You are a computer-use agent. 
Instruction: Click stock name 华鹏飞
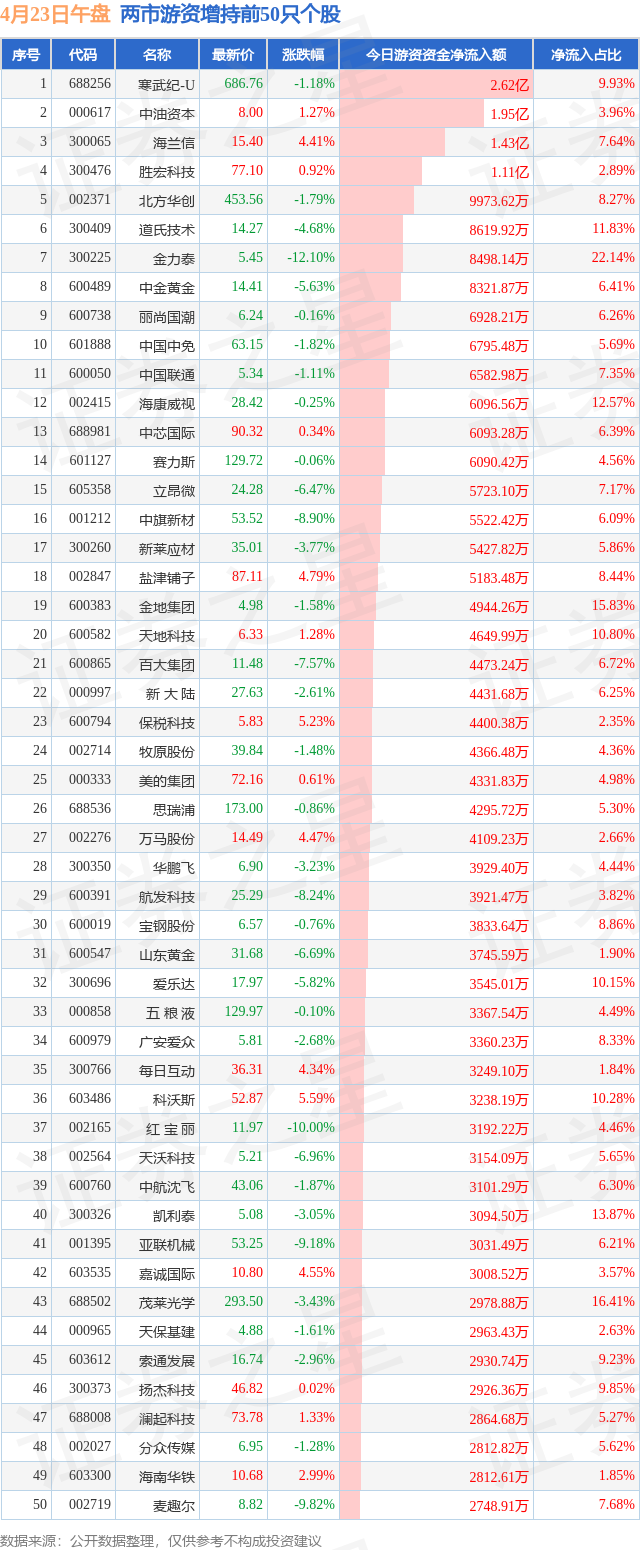pos(174,867)
